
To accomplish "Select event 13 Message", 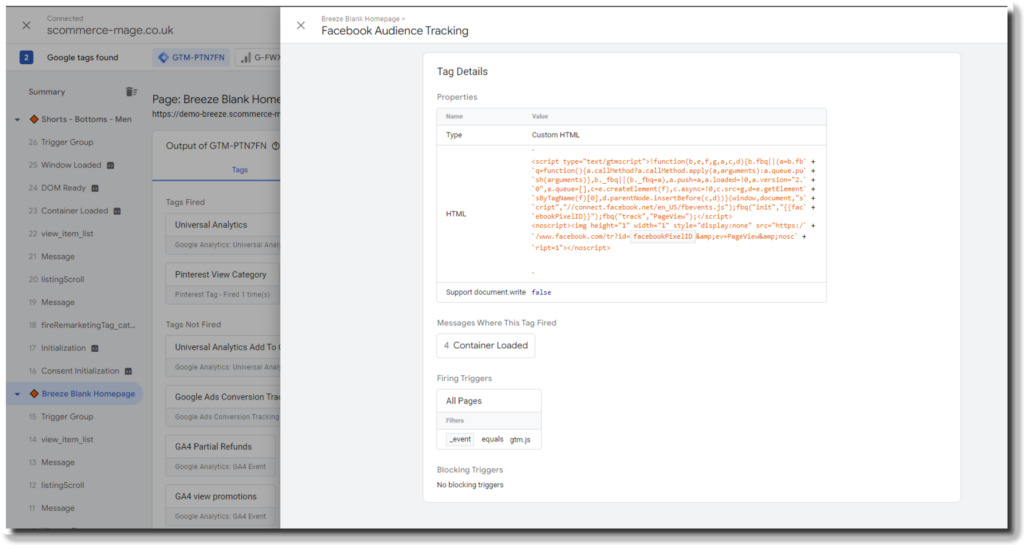I will [x=52, y=462].
